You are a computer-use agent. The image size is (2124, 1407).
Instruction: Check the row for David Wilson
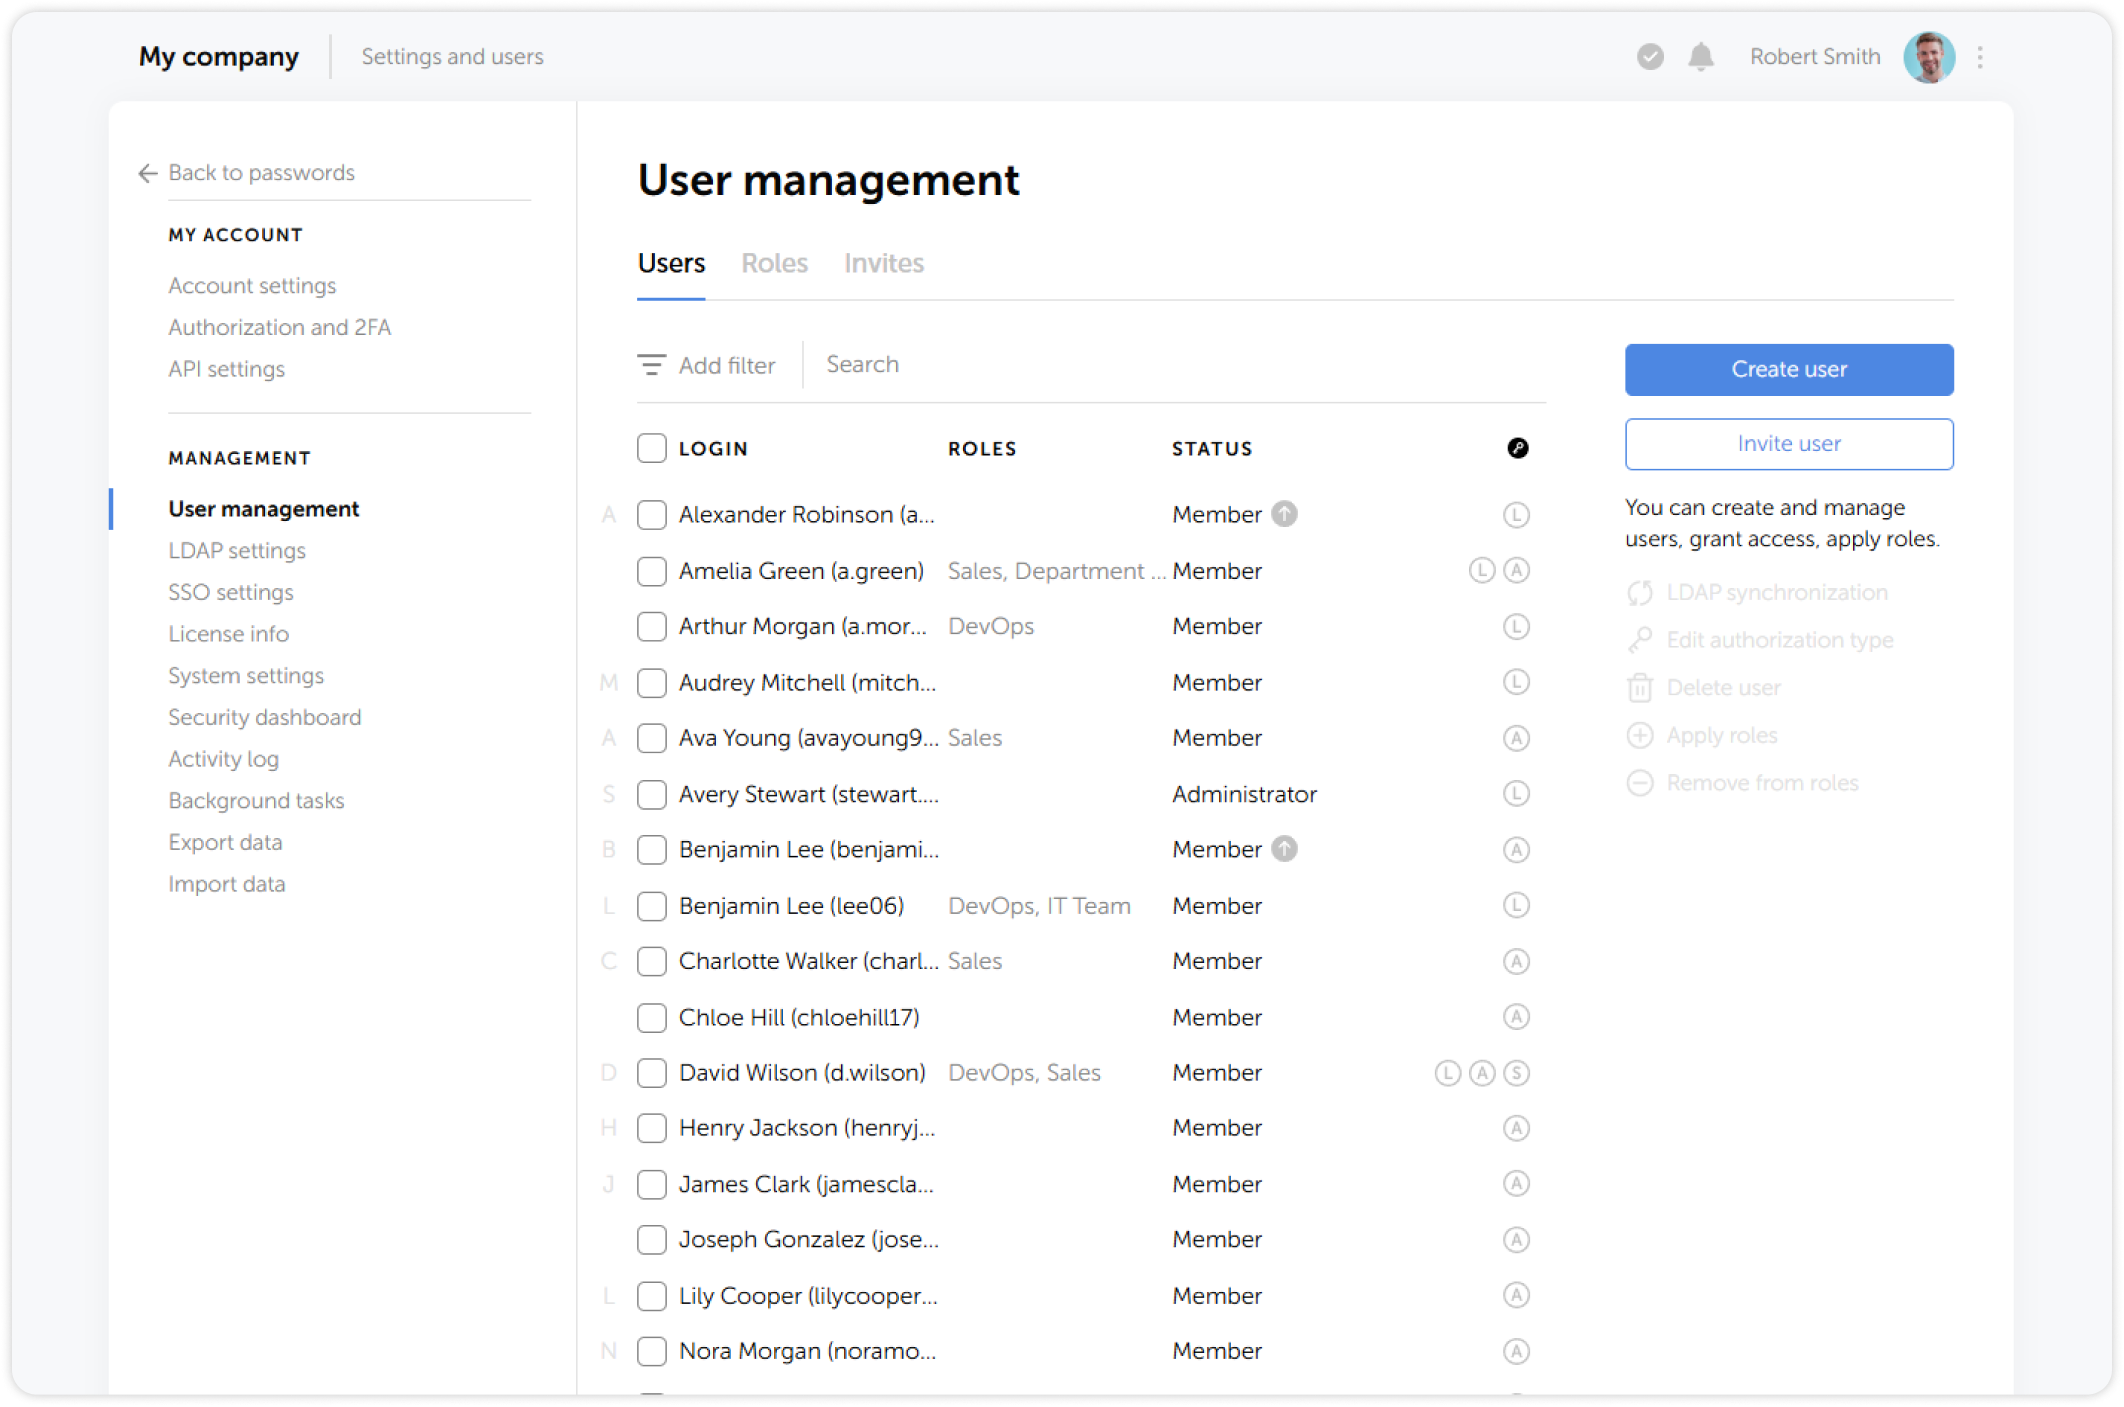tap(651, 1072)
